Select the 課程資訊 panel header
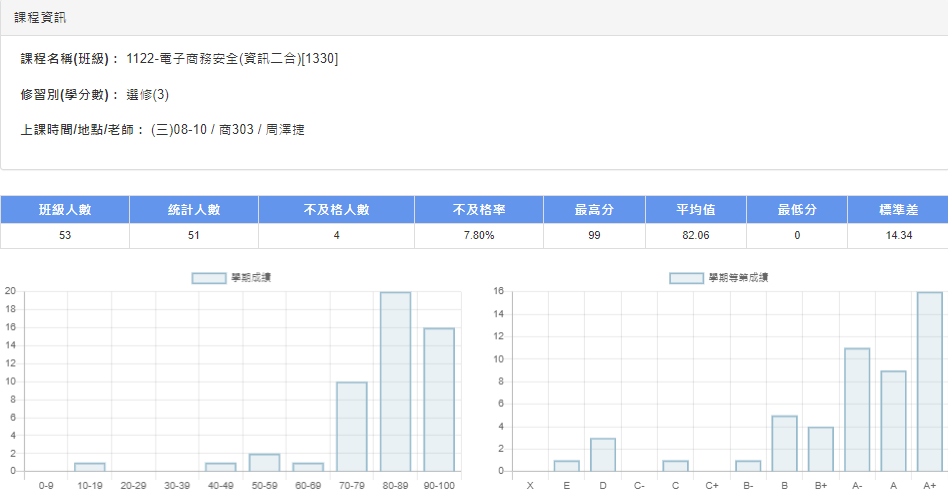The width and height of the screenshot is (948, 492). pos(474,18)
